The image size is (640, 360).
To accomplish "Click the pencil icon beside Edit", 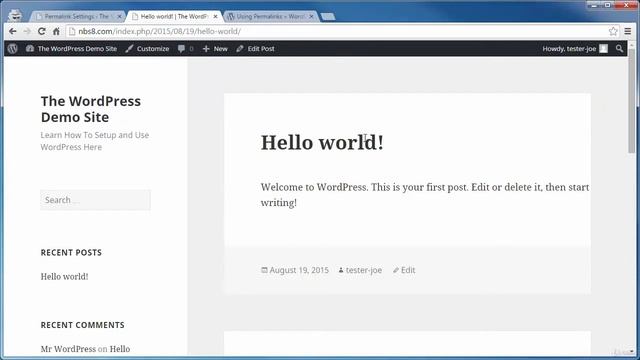I will coord(396,270).
